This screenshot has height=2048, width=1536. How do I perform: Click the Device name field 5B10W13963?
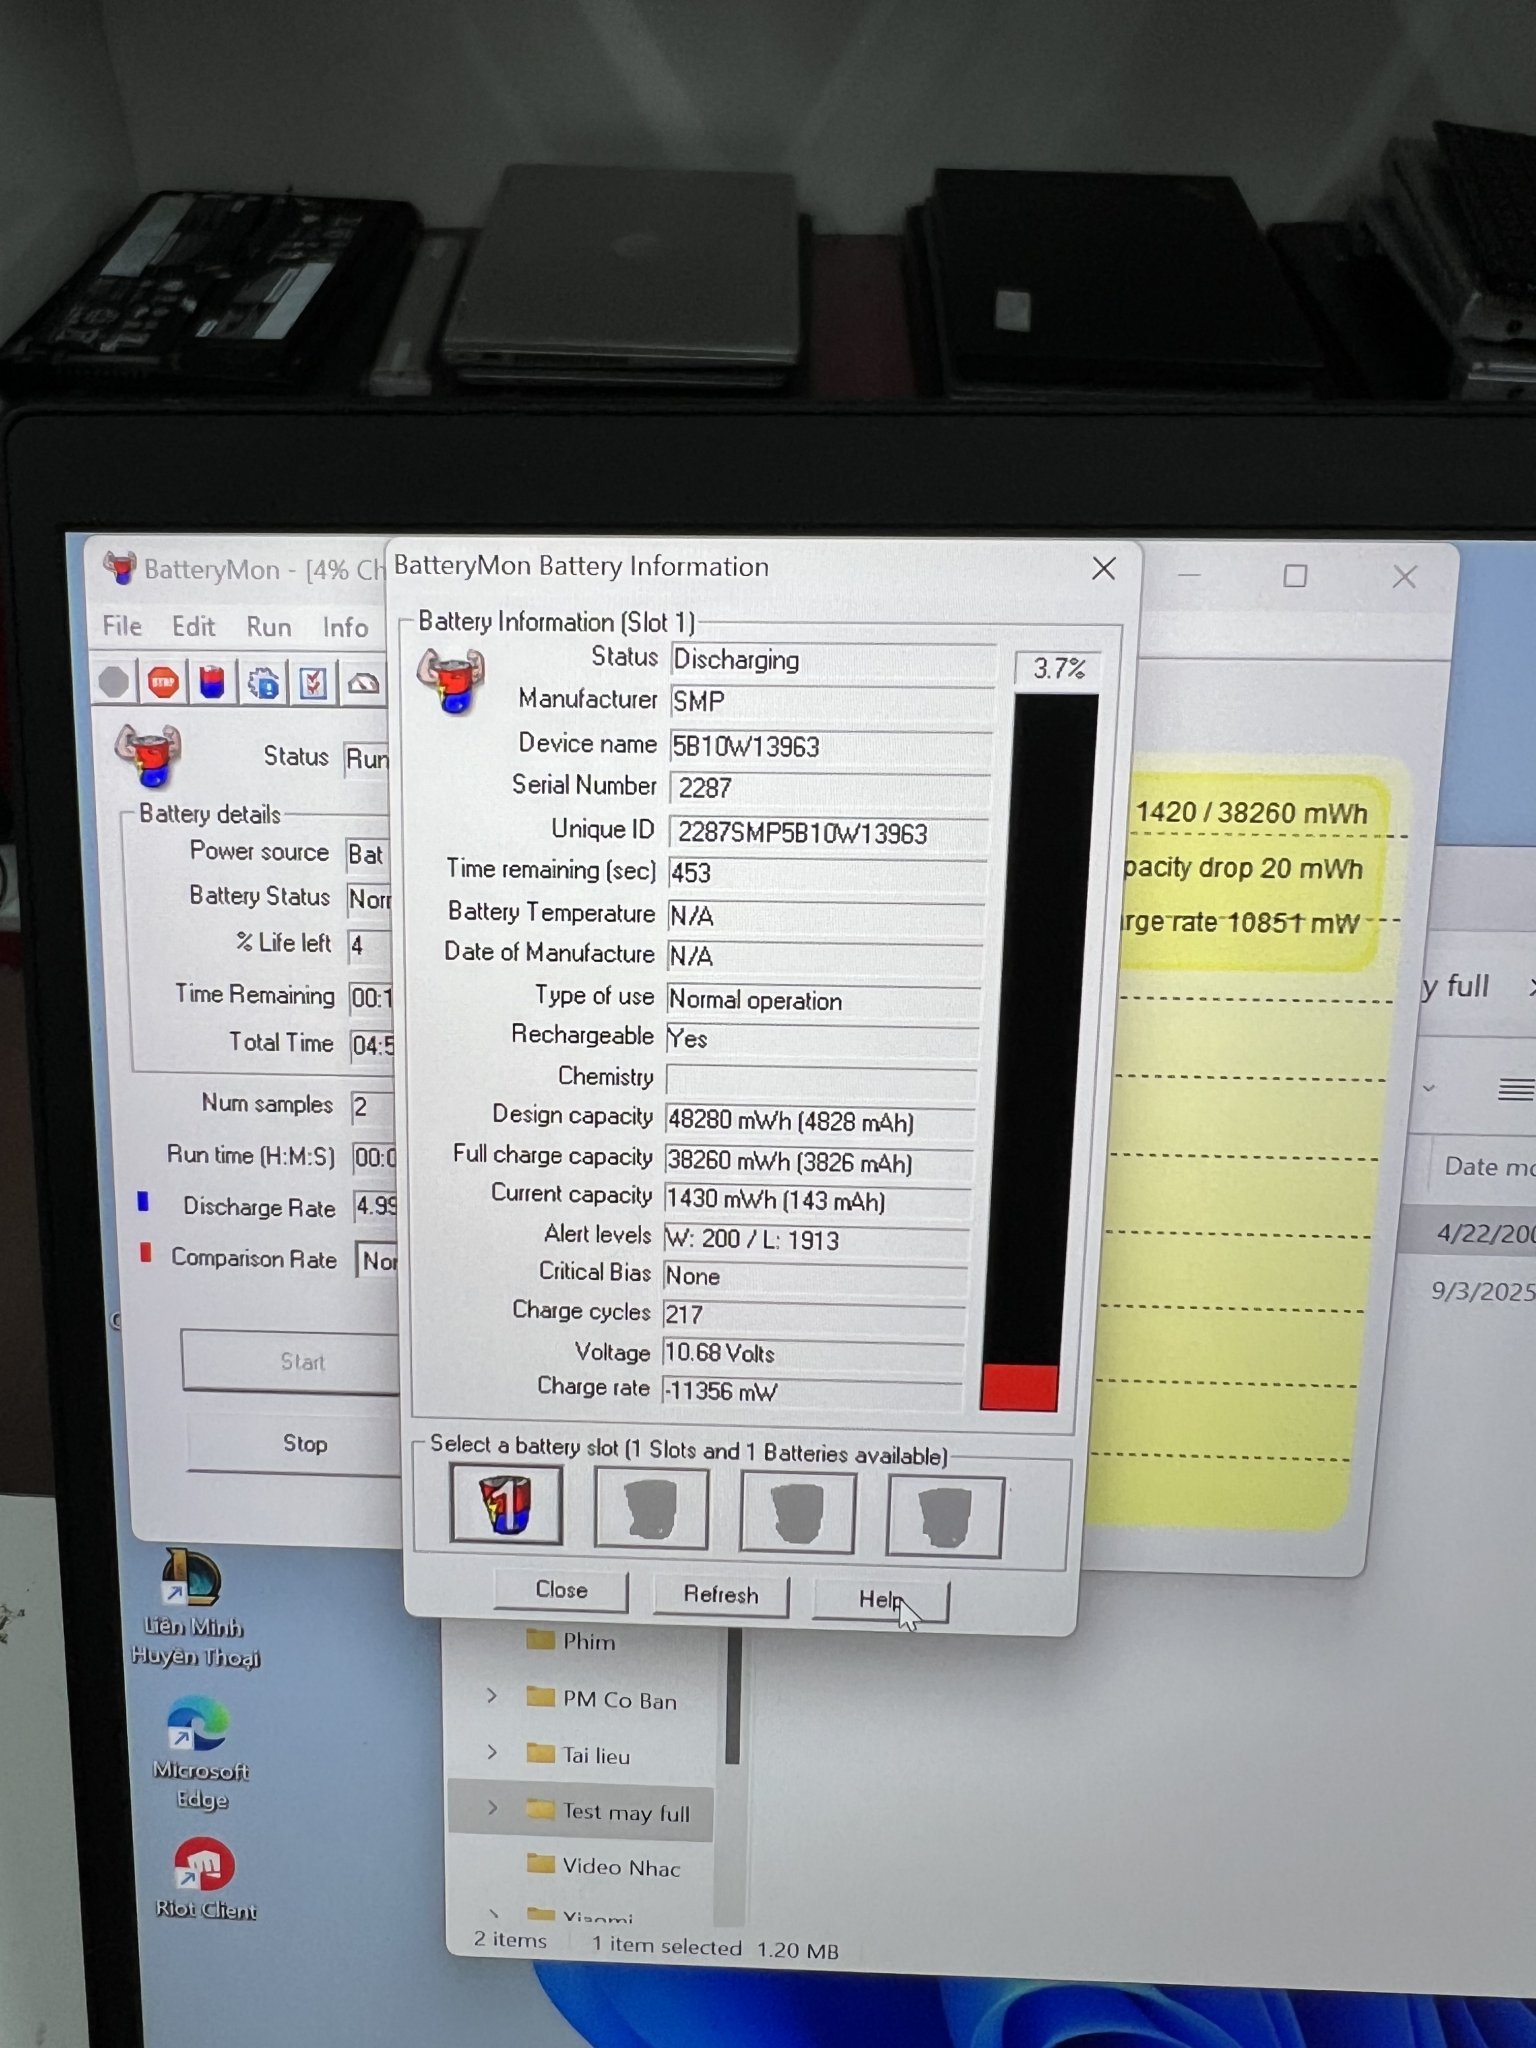pyautogui.click(x=831, y=746)
